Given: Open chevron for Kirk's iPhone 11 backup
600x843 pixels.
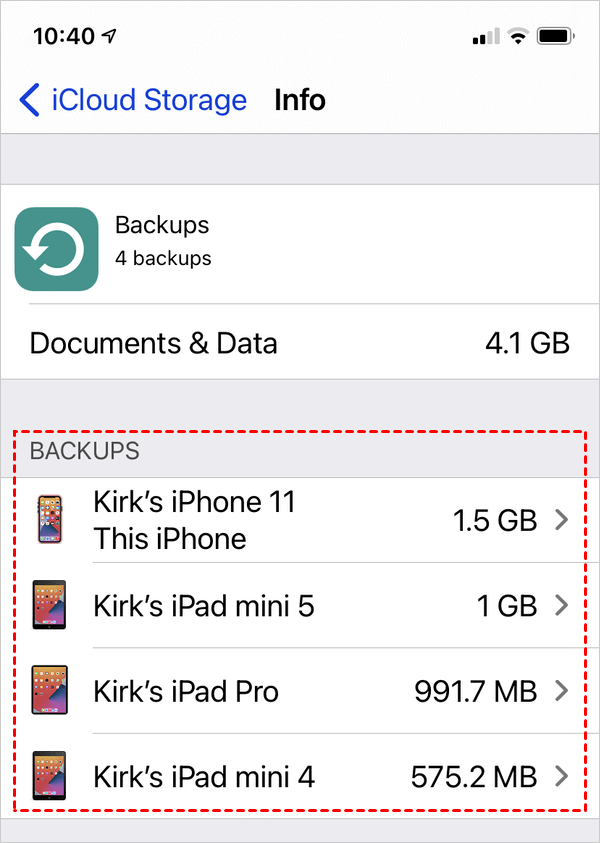Looking at the screenshot, I should (561, 520).
